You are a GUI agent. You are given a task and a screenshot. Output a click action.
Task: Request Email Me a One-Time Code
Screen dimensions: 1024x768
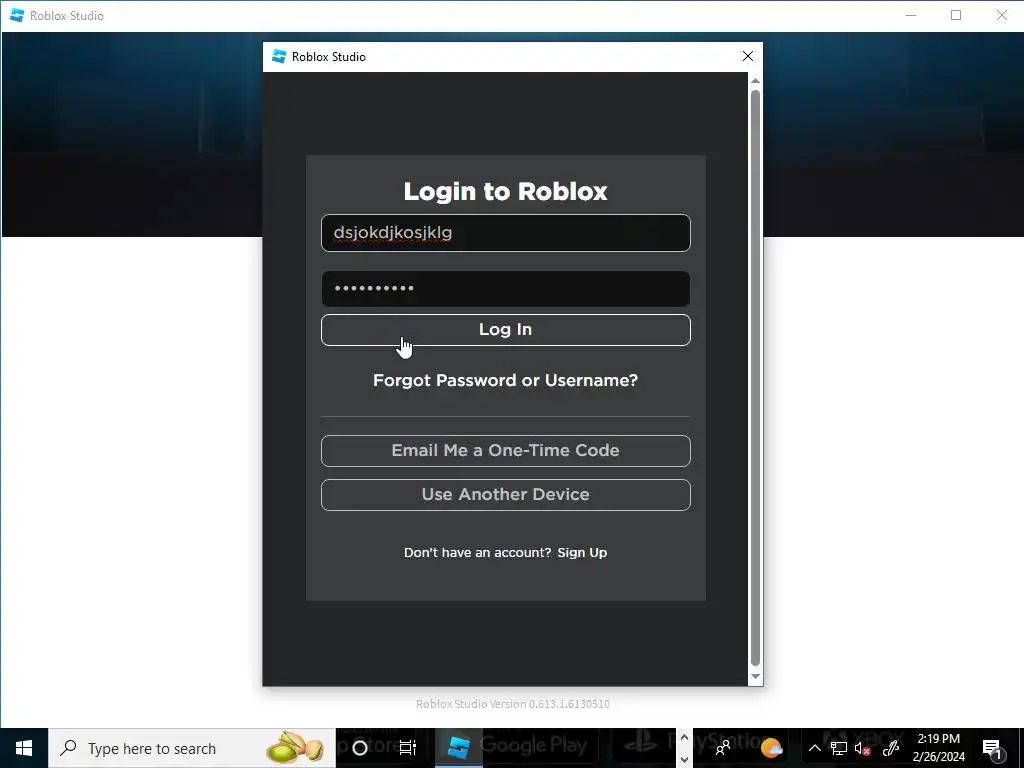(505, 451)
